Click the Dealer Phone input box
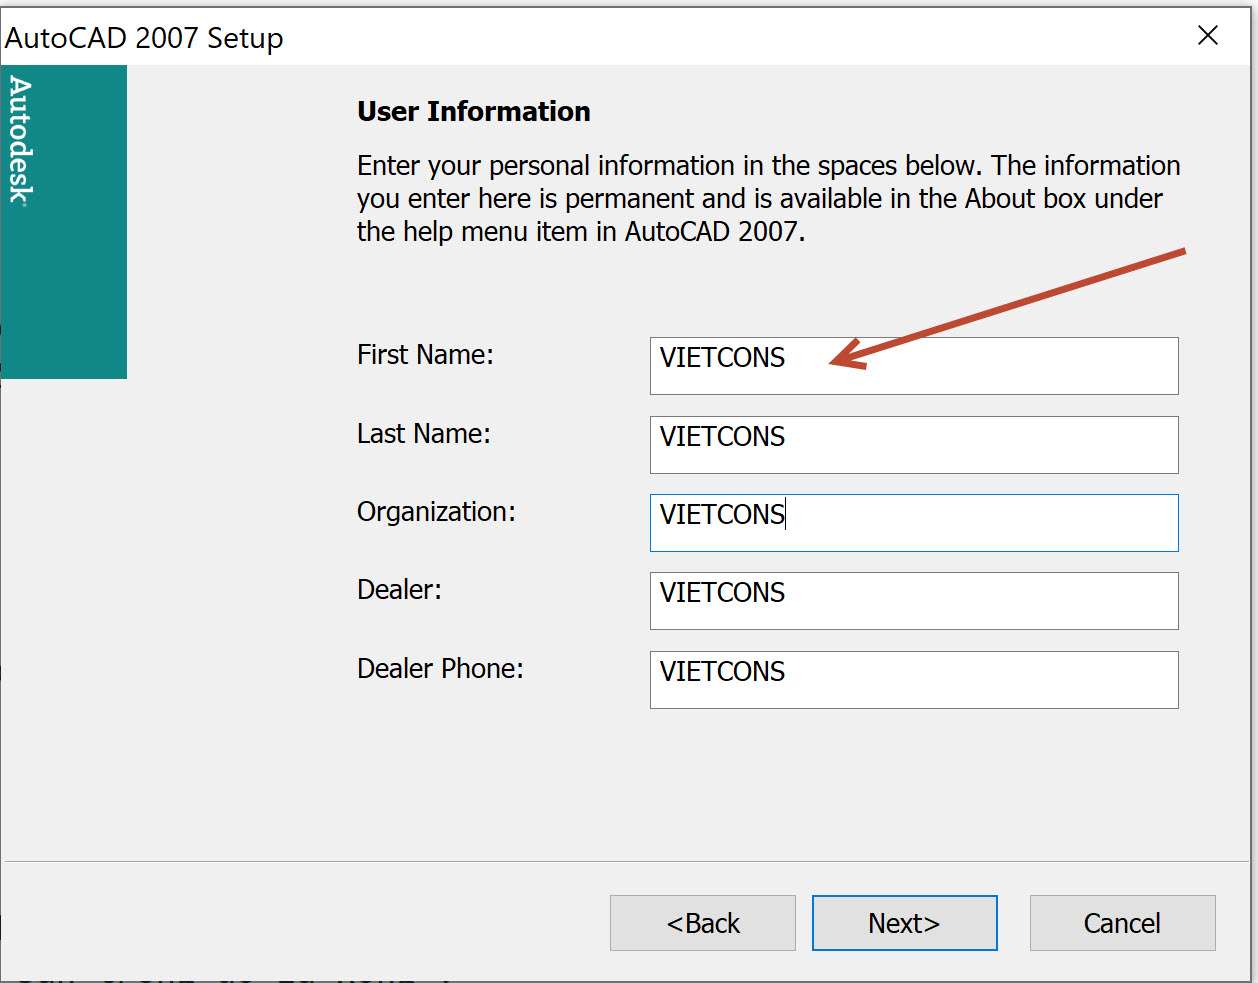The image size is (1258, 983). click(913, 680)
